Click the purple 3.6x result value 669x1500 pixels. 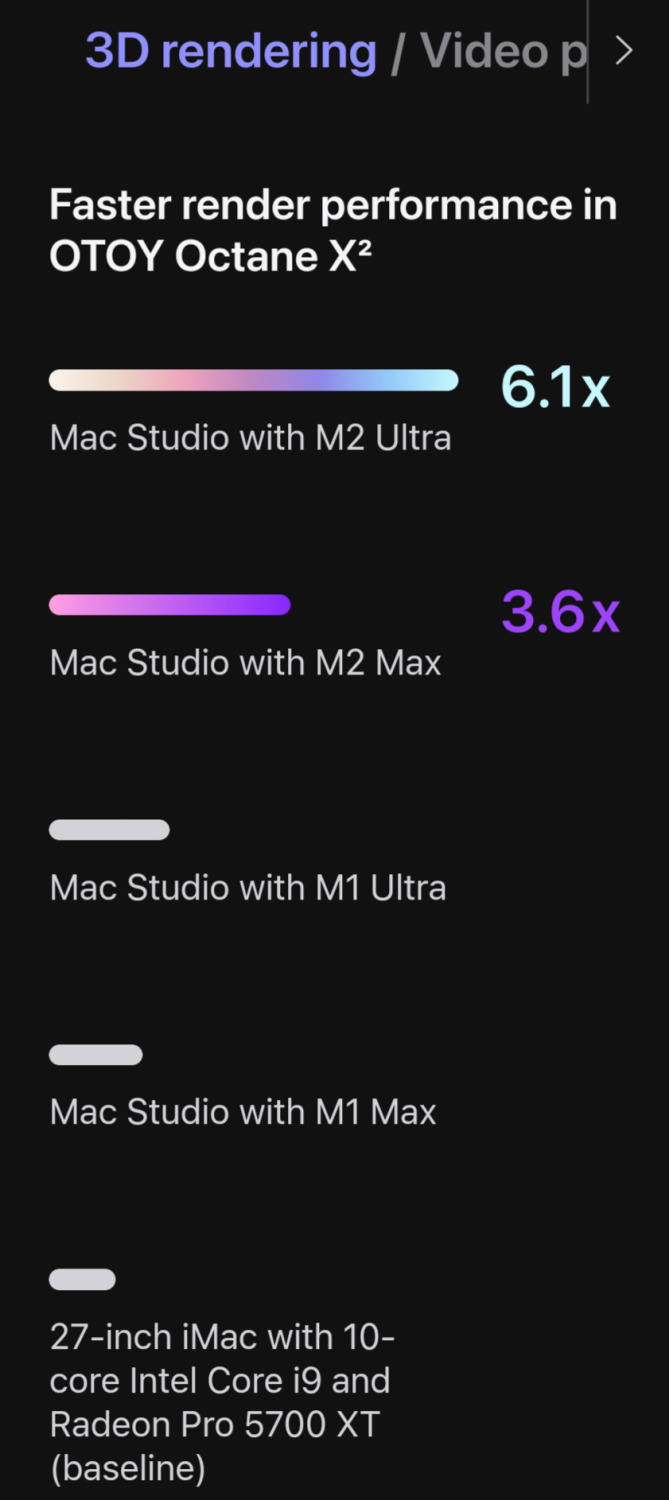pyautogui.click(x=561, y=611)
